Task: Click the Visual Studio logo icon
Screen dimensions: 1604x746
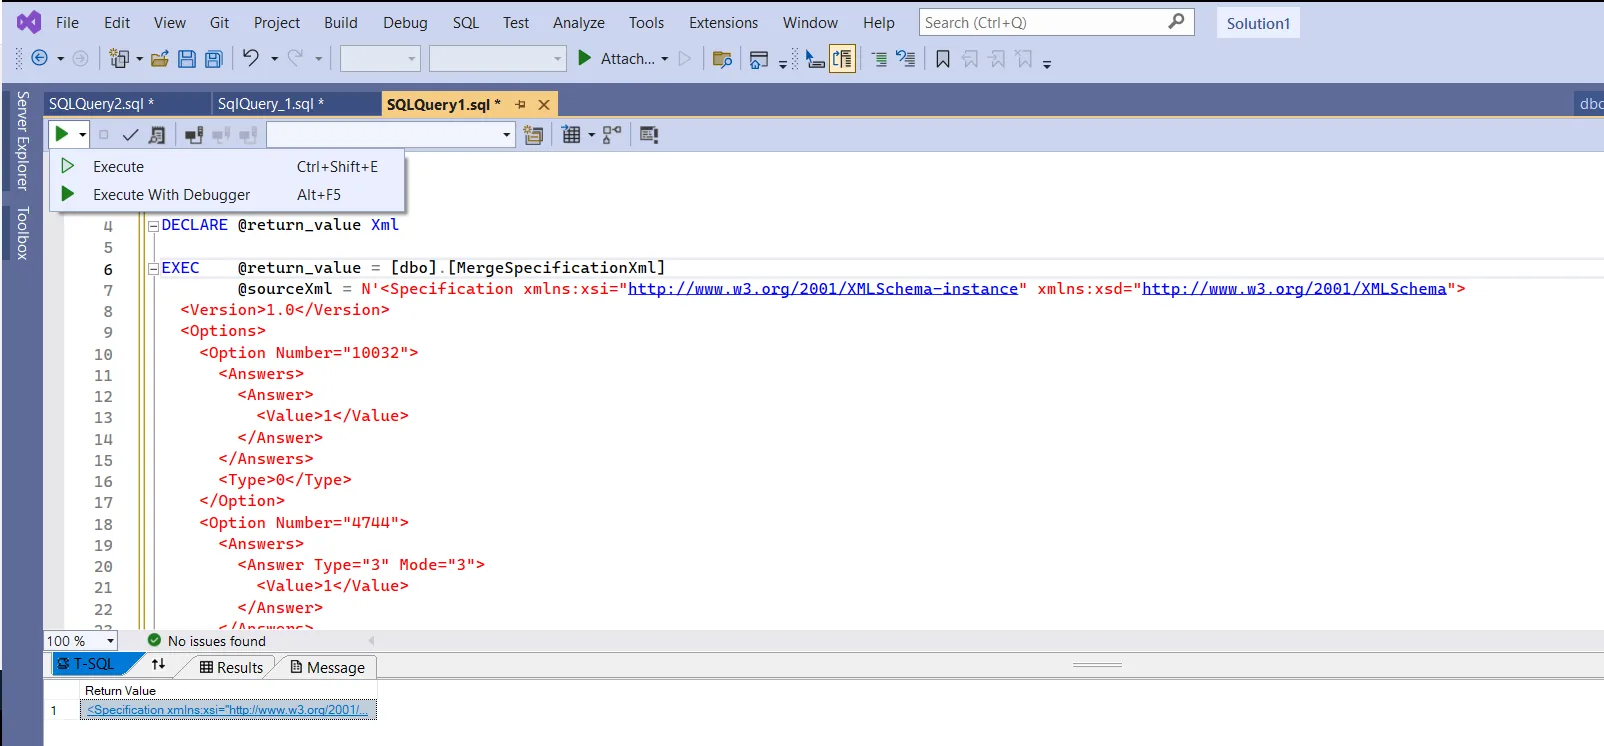Action: pyautogui.click(x=29, y=22)
